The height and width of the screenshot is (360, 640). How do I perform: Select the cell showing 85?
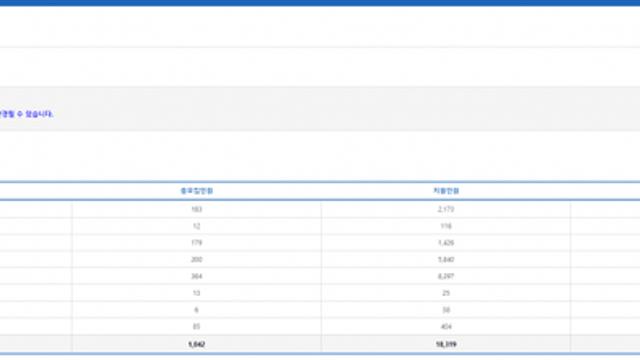[196, 327]
